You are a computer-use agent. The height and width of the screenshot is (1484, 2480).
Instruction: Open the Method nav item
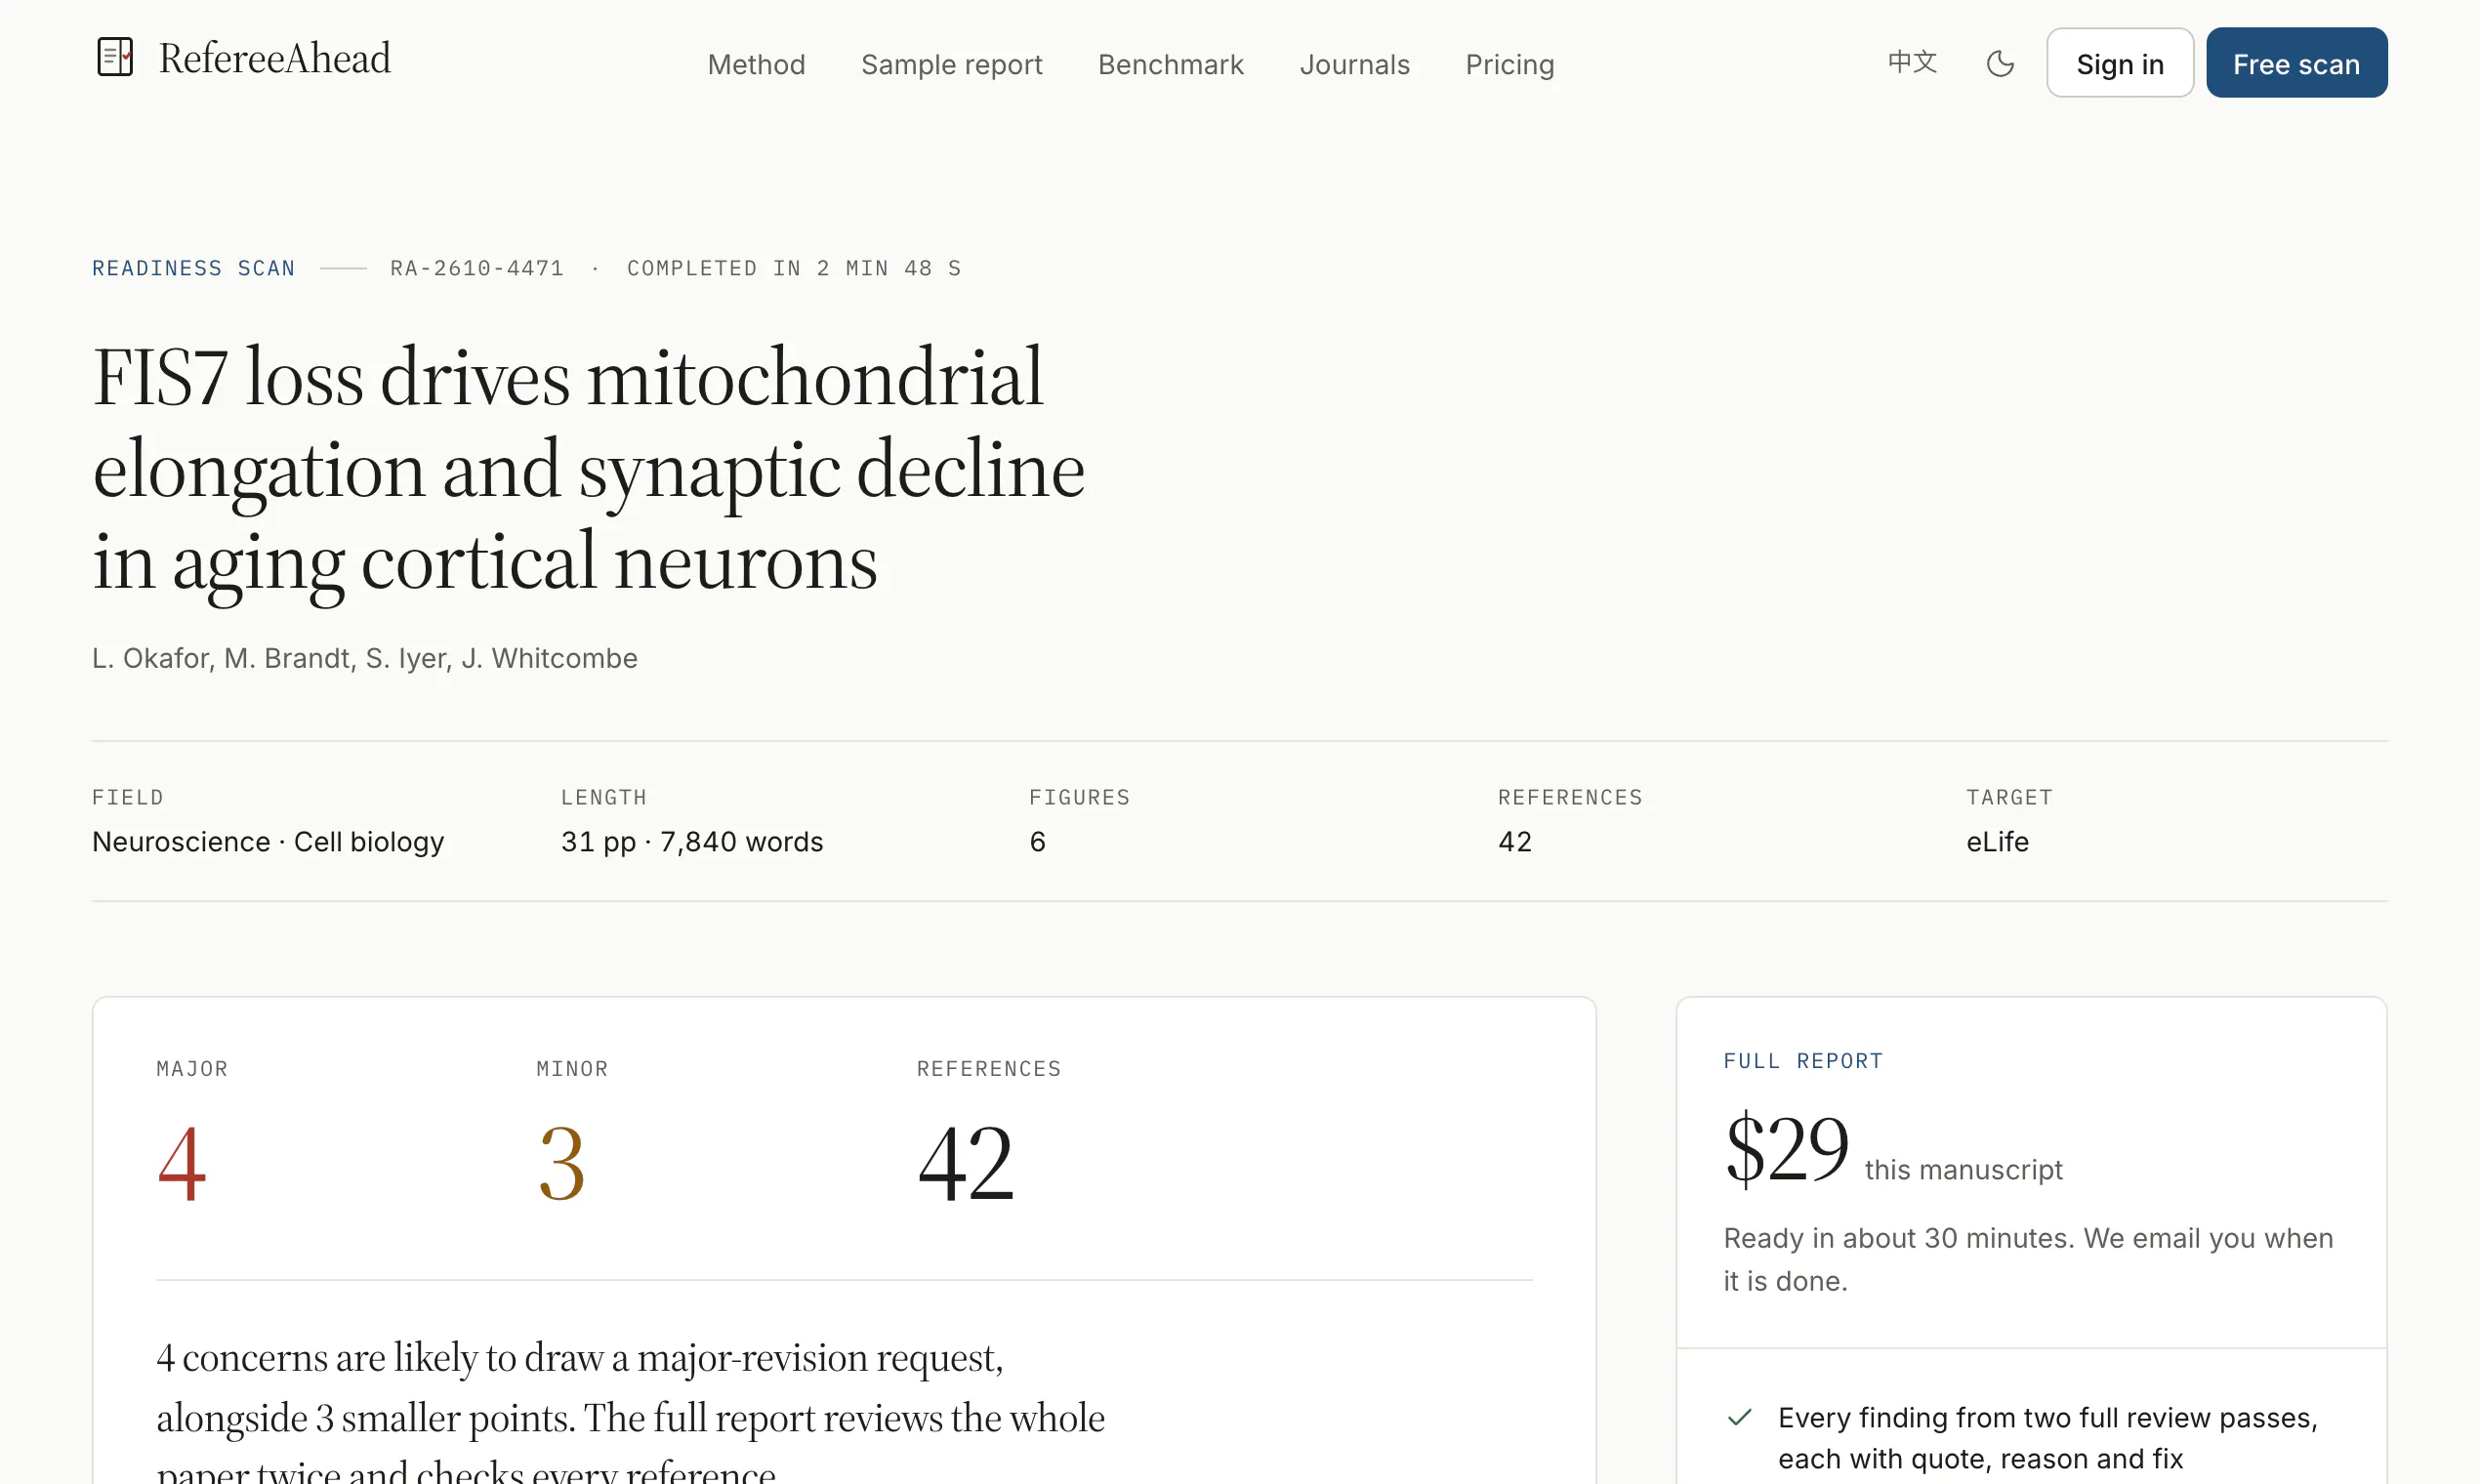pyautogui.click(x=756, y=64)
